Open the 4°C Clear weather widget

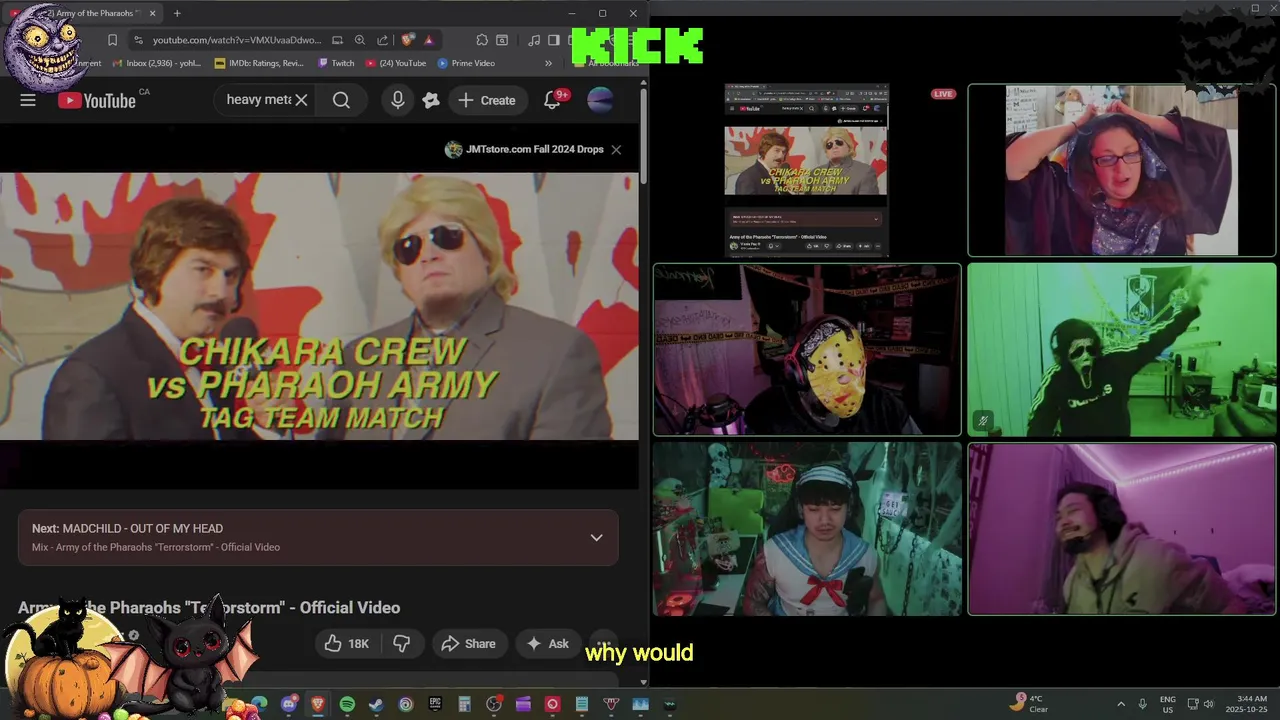(x=1030, y=704)
